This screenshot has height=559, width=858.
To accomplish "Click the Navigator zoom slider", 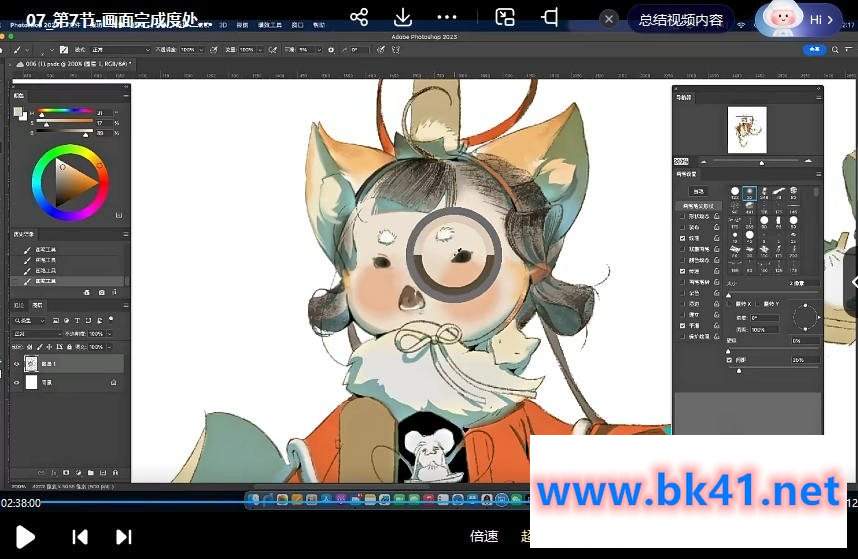I will point(756,161).
